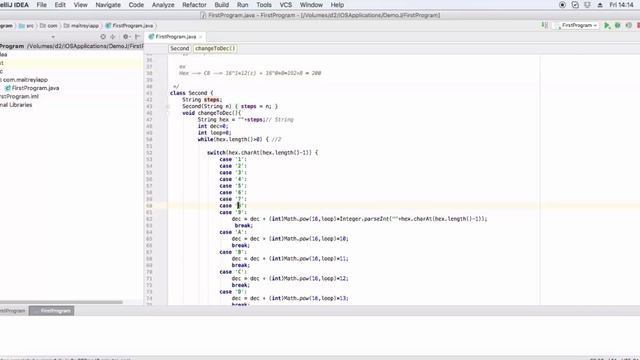Click the Make Project build icon
Screen dimensions: 640x360
(544, 25)
